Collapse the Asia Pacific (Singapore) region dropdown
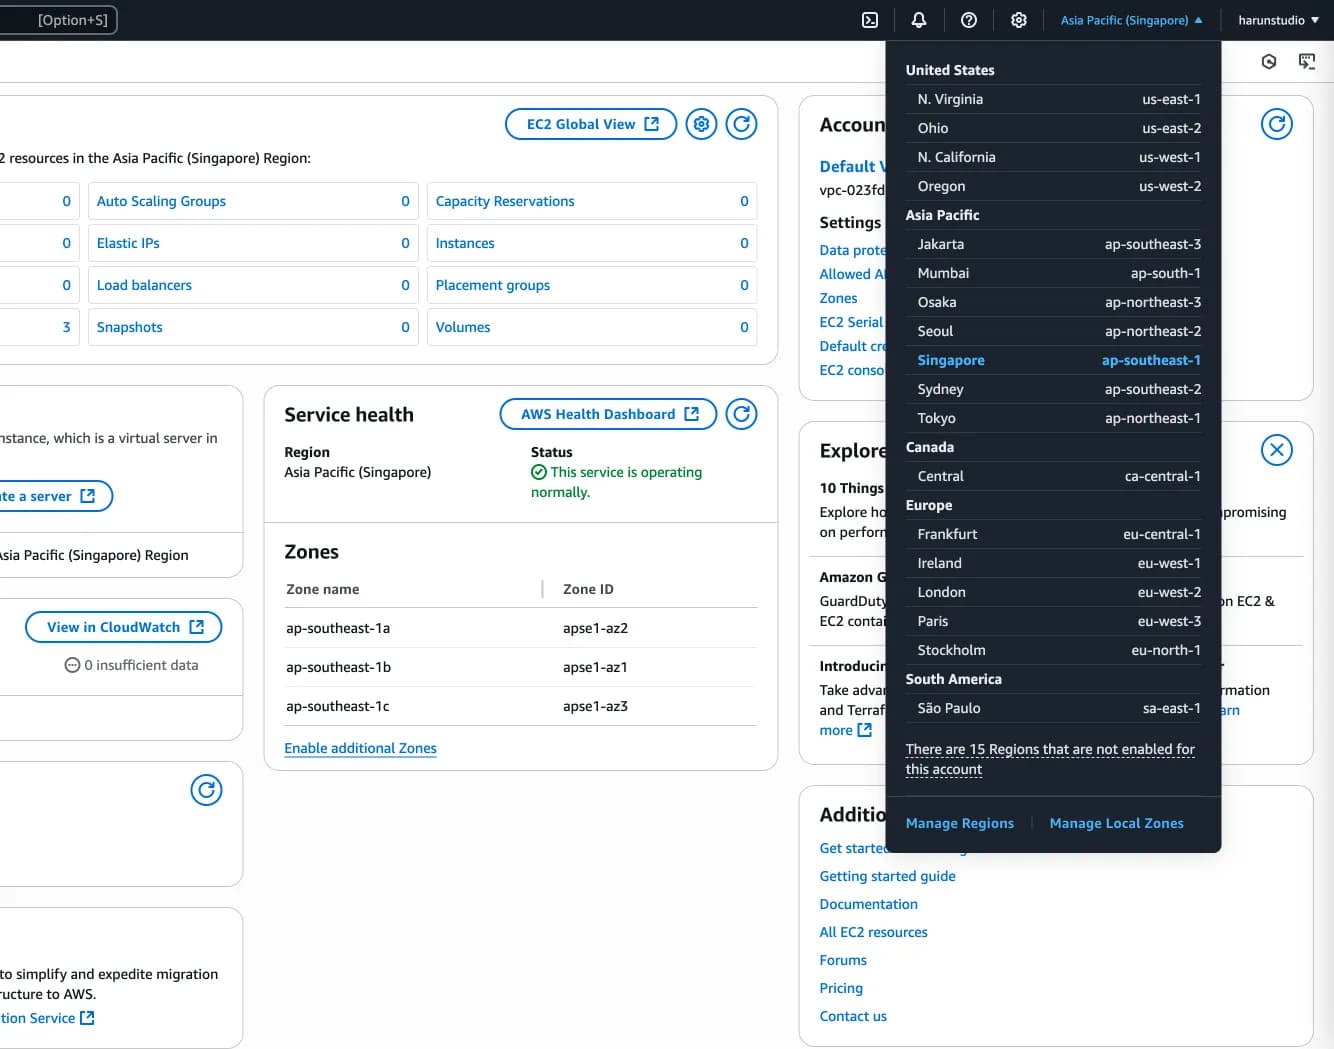Viewport: 1334px width, 1049px height. point(1131,20)
